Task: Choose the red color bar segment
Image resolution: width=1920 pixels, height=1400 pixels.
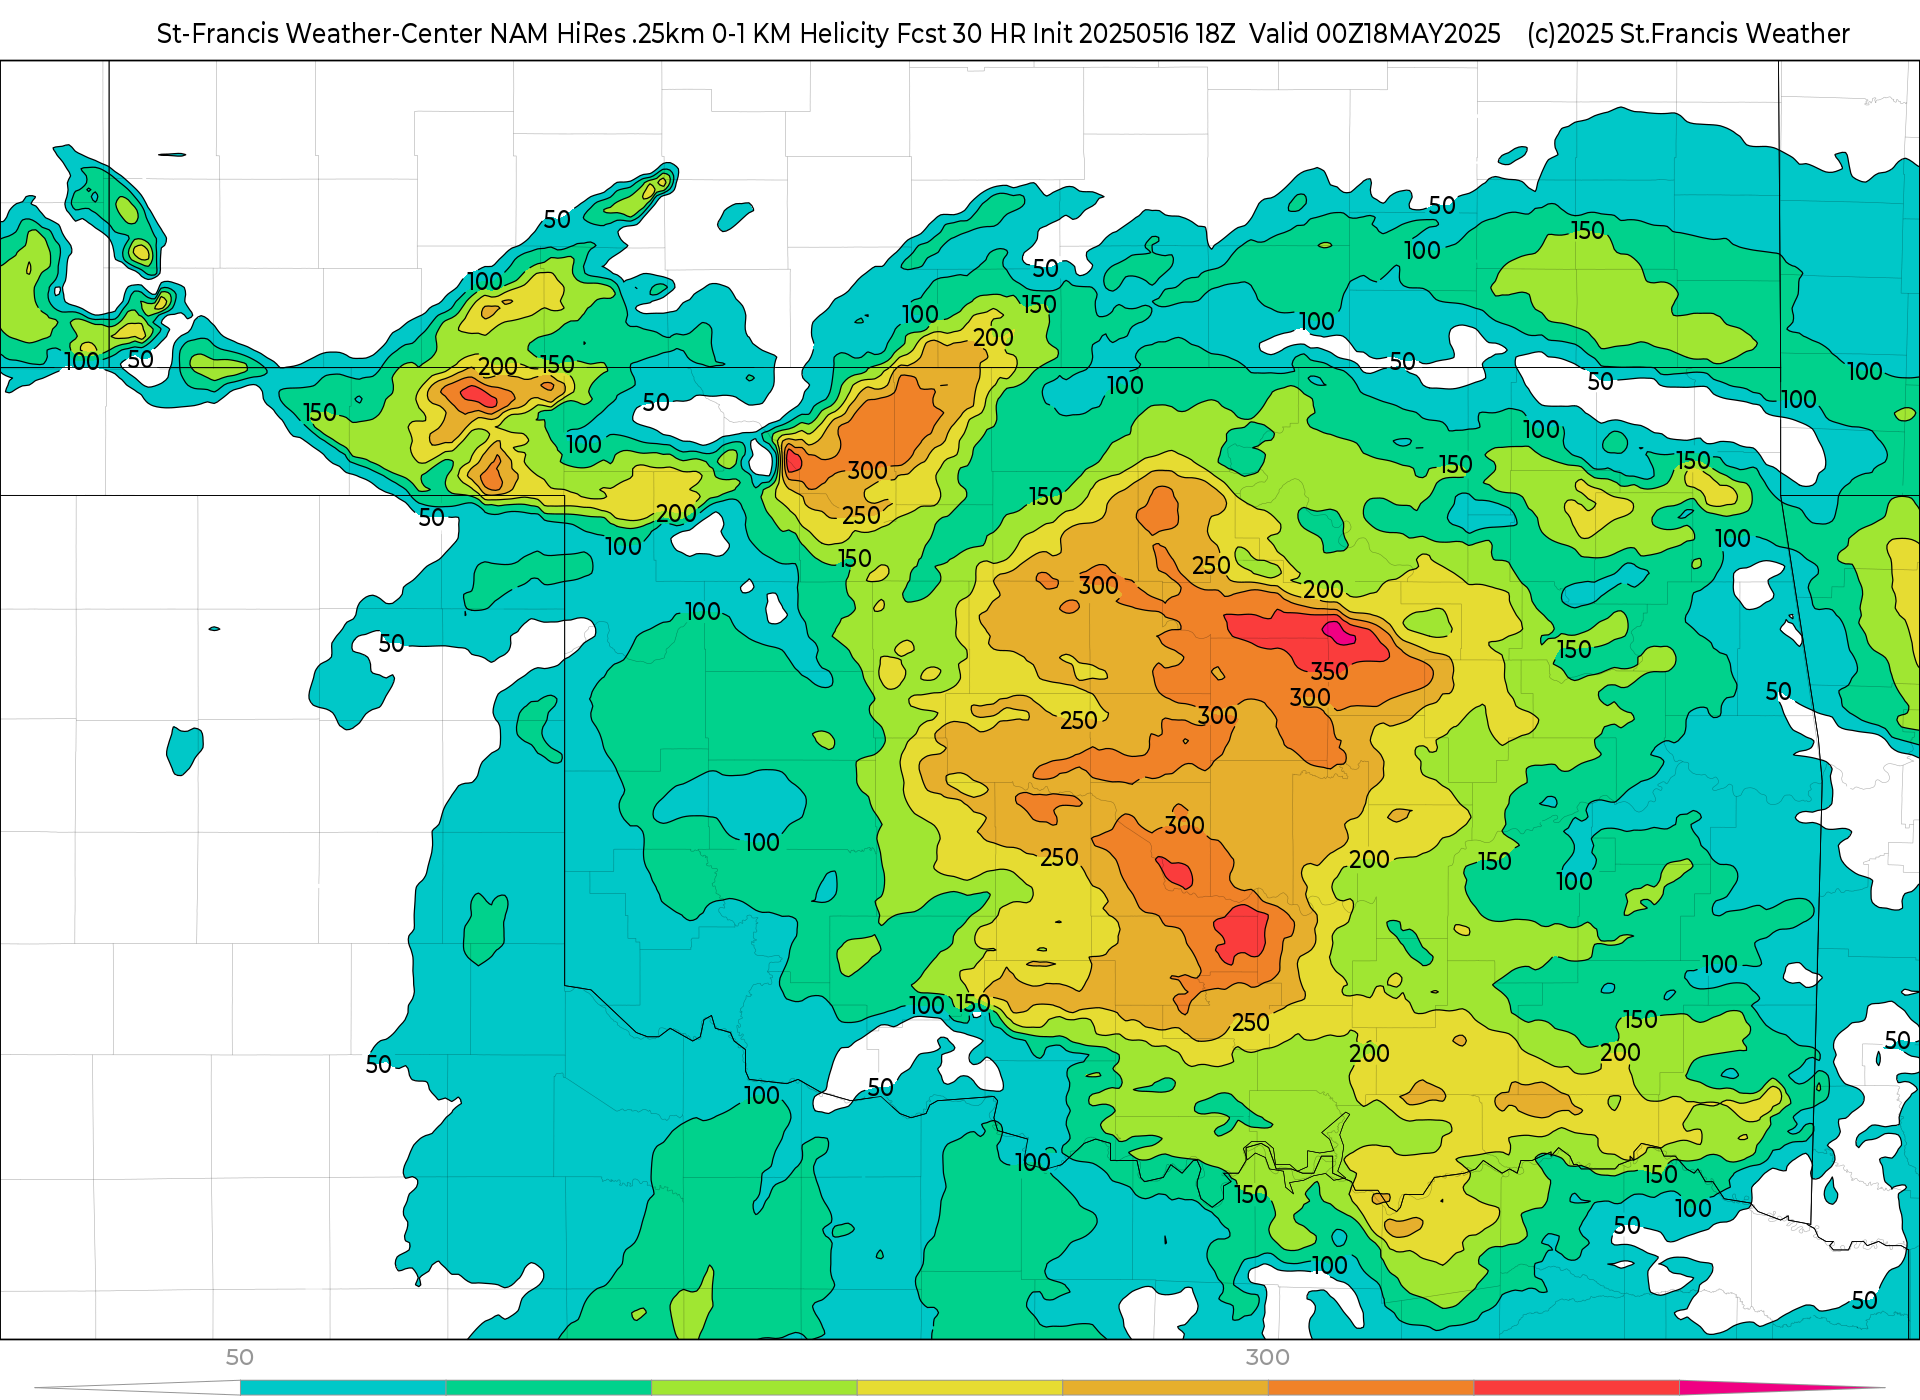Action: [1576, 1388]
